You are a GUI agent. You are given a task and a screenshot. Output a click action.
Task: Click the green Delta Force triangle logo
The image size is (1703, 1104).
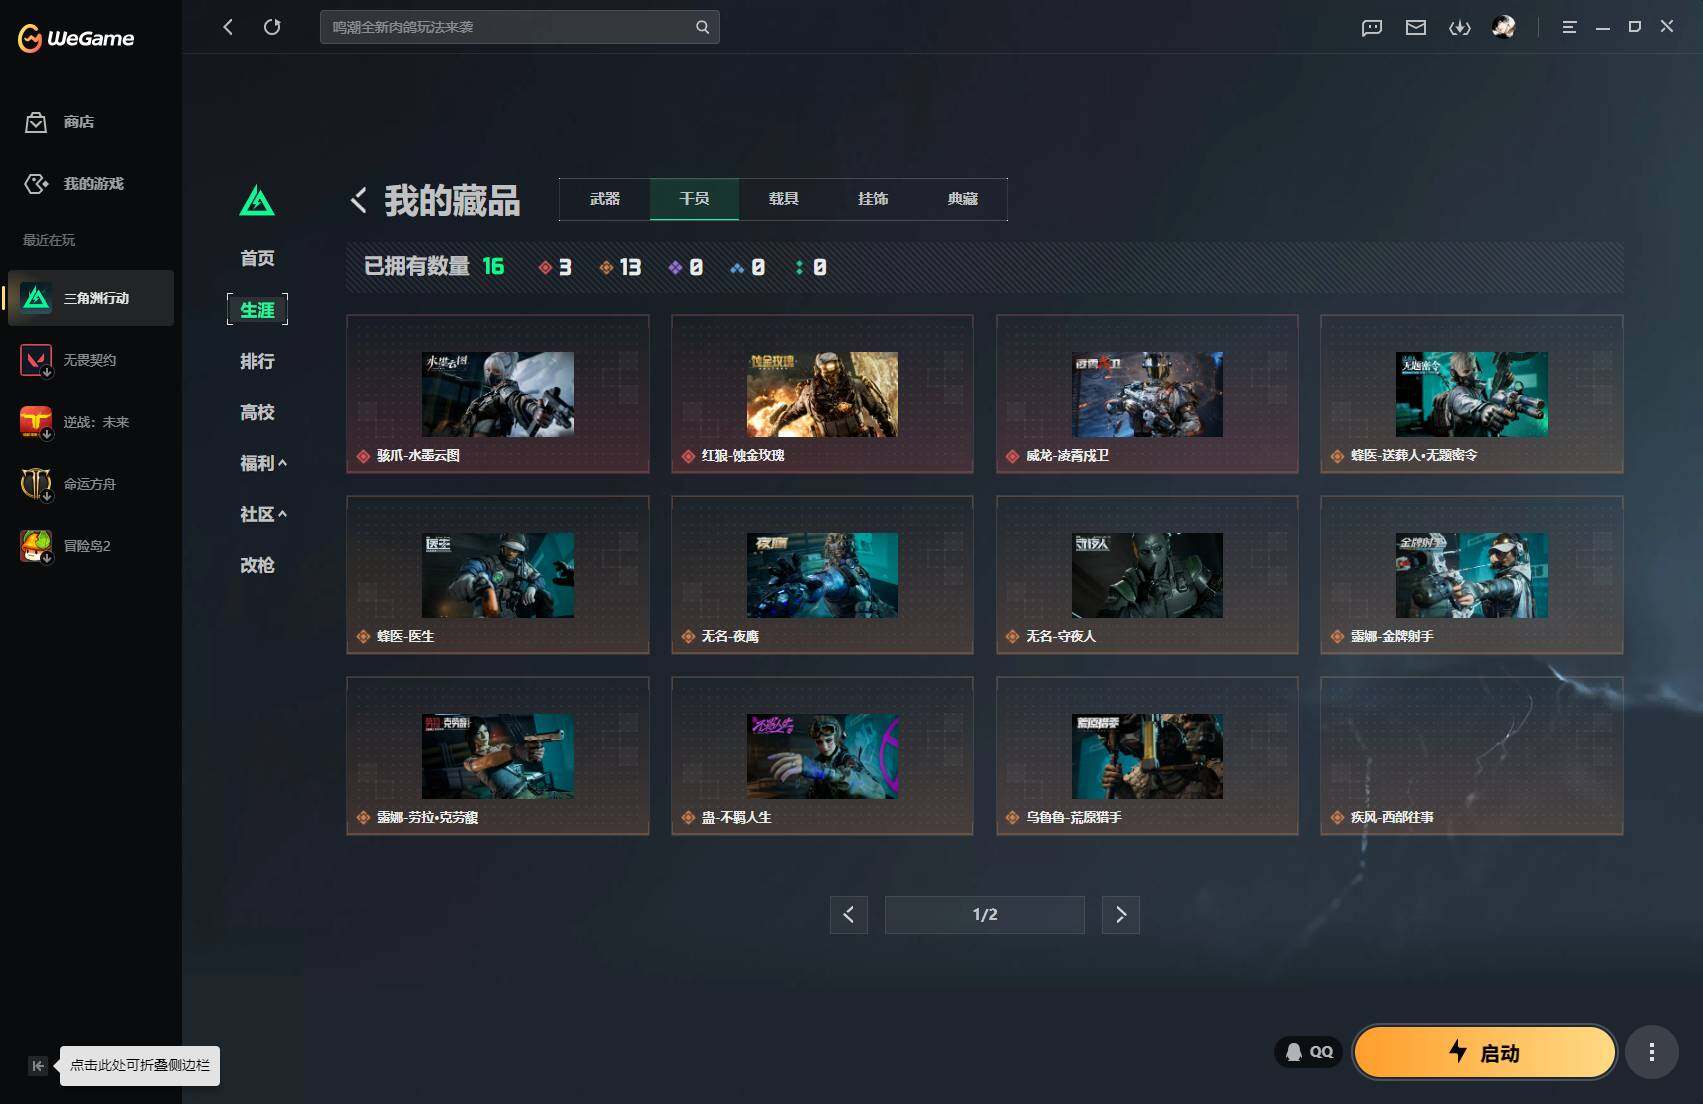point(257,200)
